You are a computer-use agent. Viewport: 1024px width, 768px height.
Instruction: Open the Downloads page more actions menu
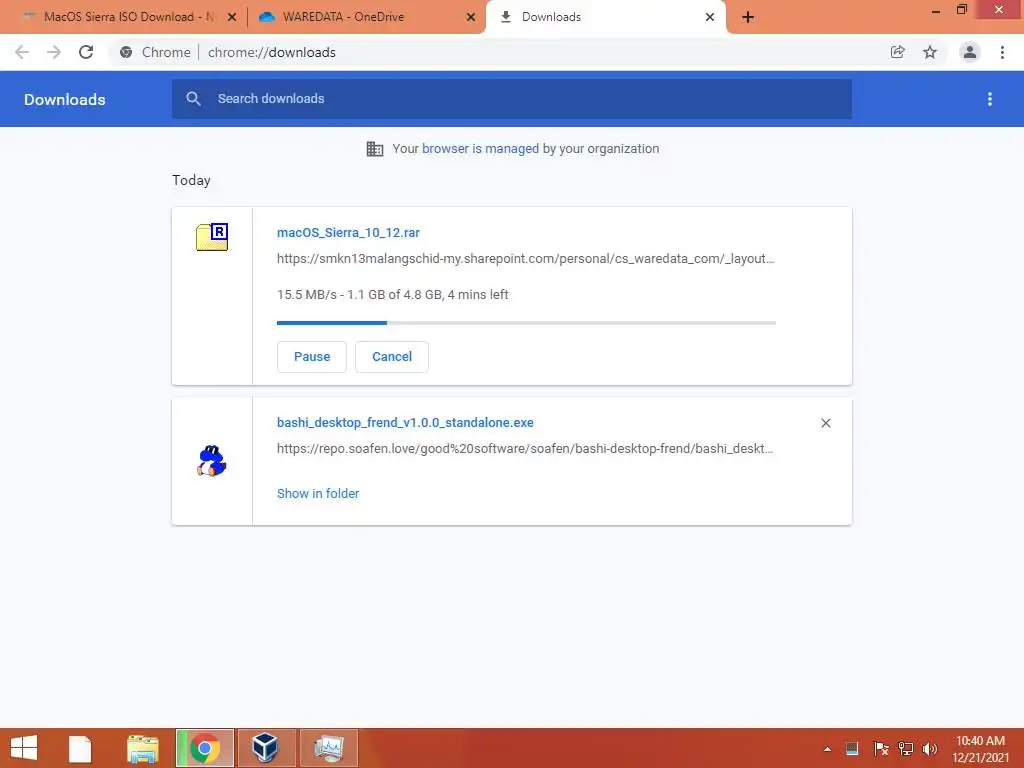990,99
